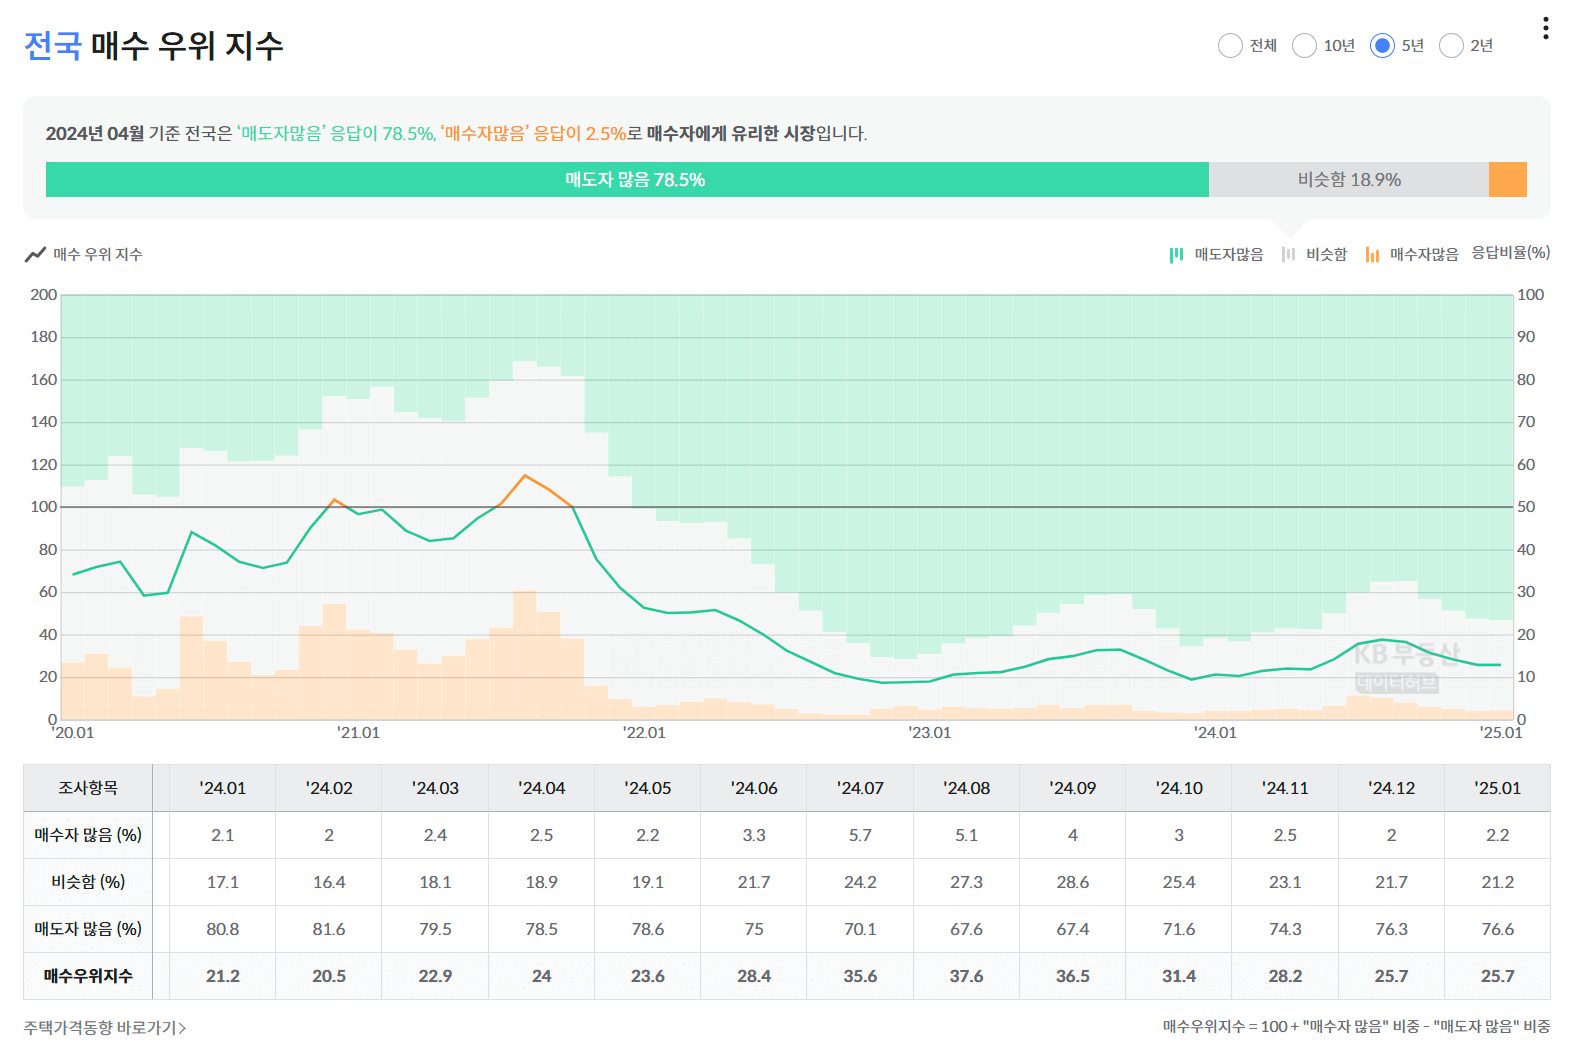Click the orange 매수자많음 bar segment
Screen dimensions: 1580x1058
pos(1508,180)
